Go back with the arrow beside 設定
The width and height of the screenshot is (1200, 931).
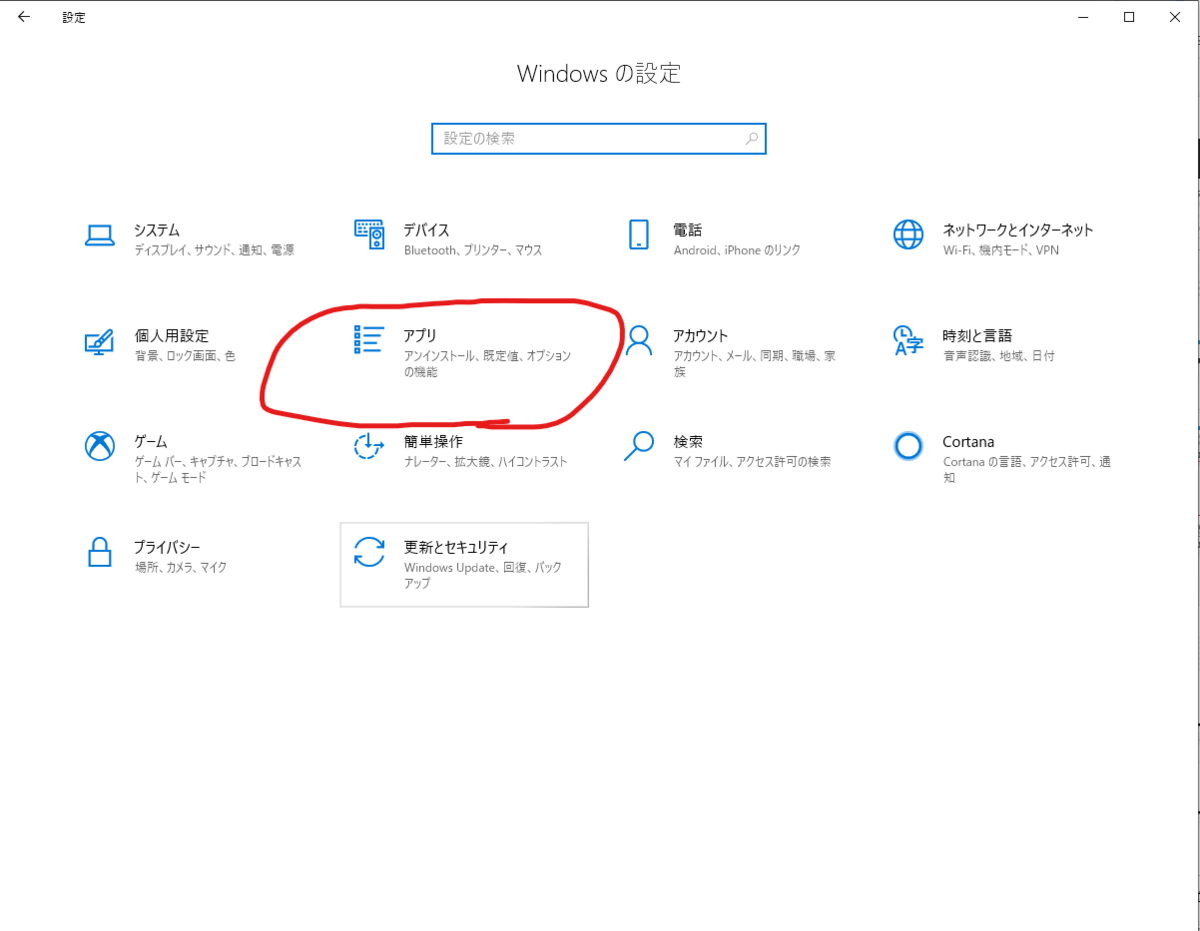[x=24, y=17]
